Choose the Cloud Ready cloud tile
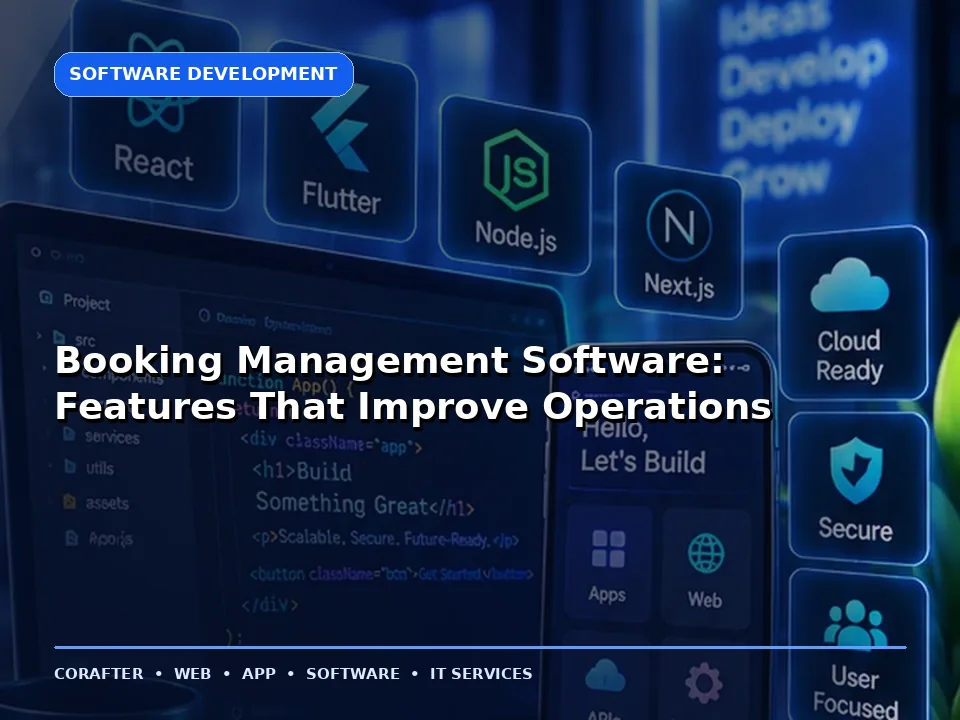Viewport: 960px width, 720px height. tap(852, 313)
